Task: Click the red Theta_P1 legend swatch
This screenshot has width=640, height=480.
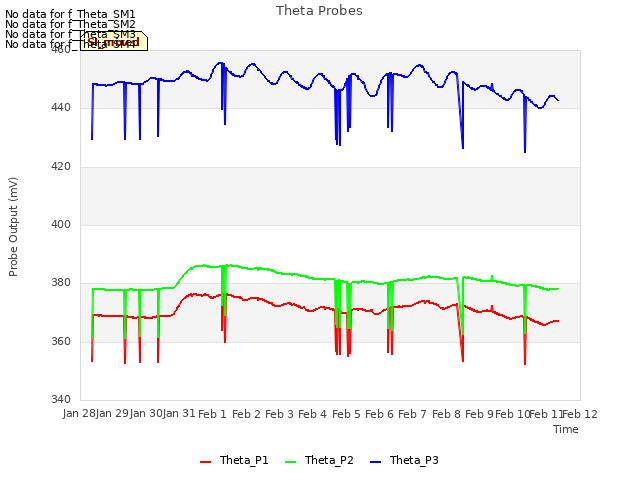Action: click(206, 462)
